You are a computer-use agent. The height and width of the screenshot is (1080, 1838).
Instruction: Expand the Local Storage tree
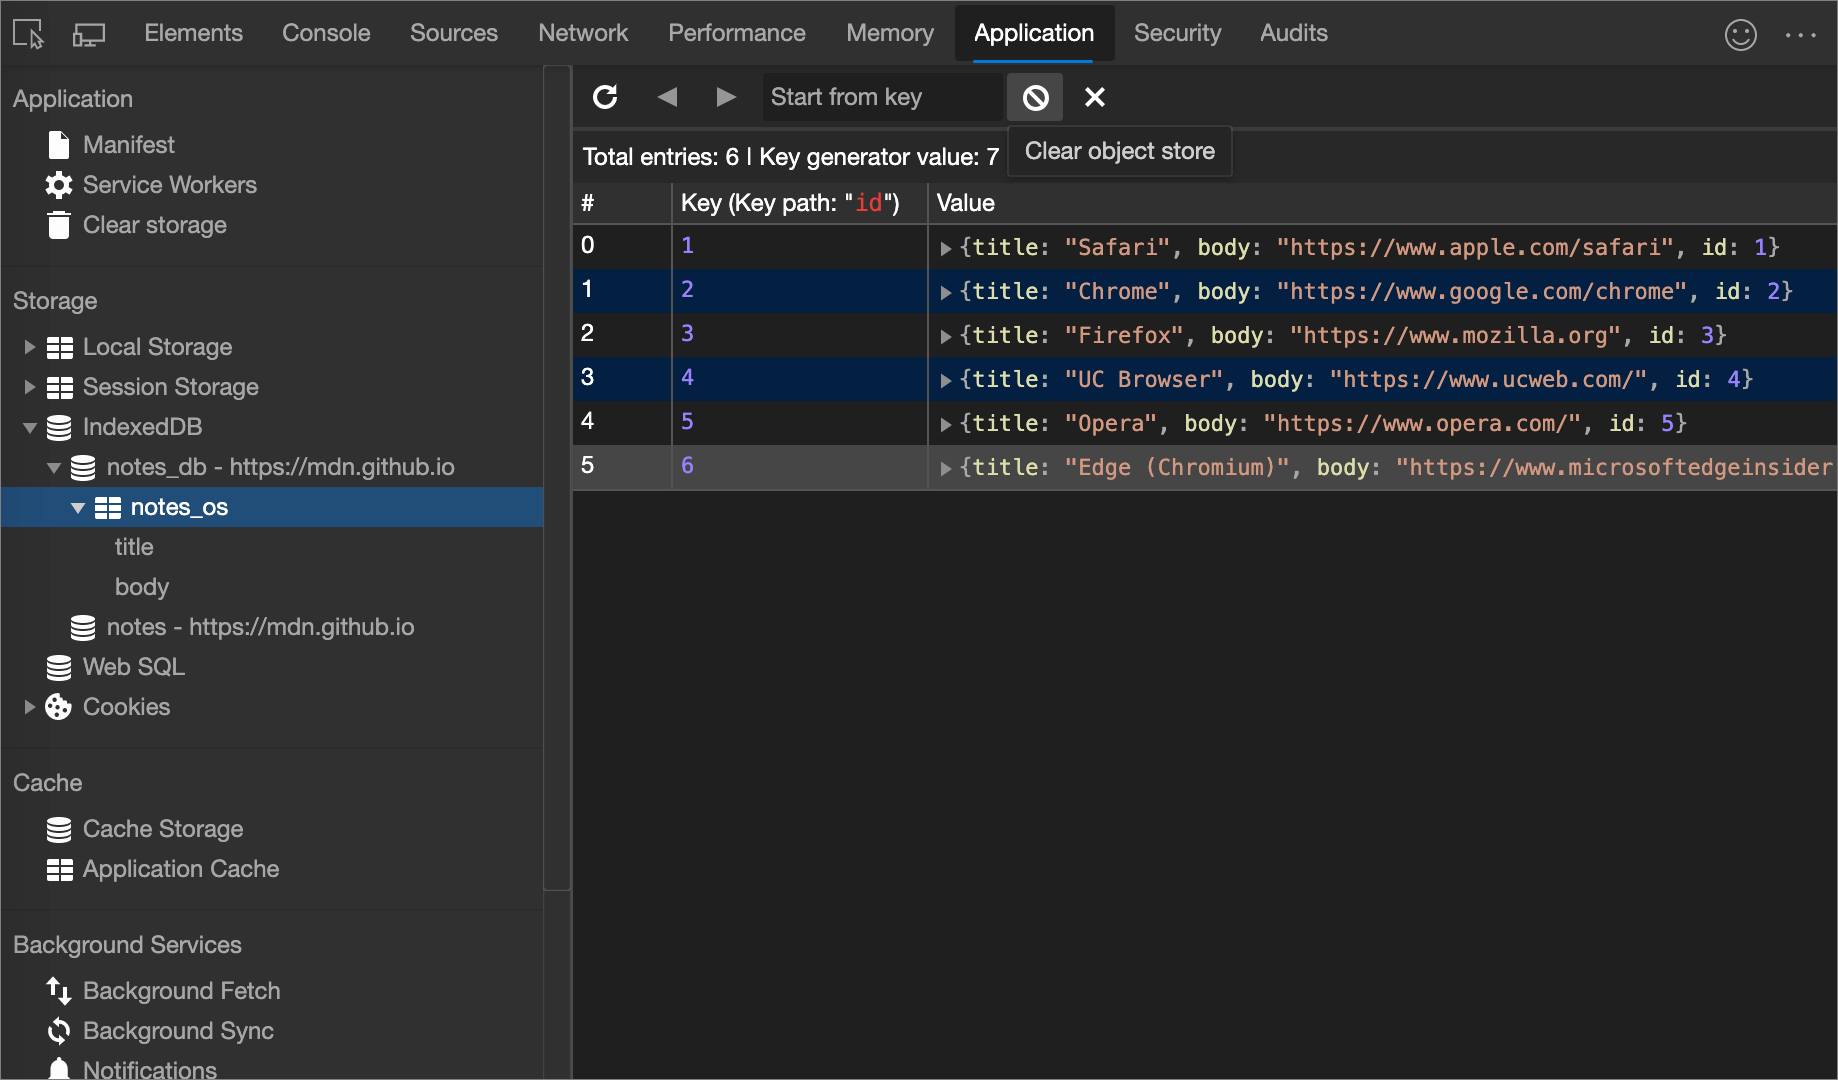[29, 347]
